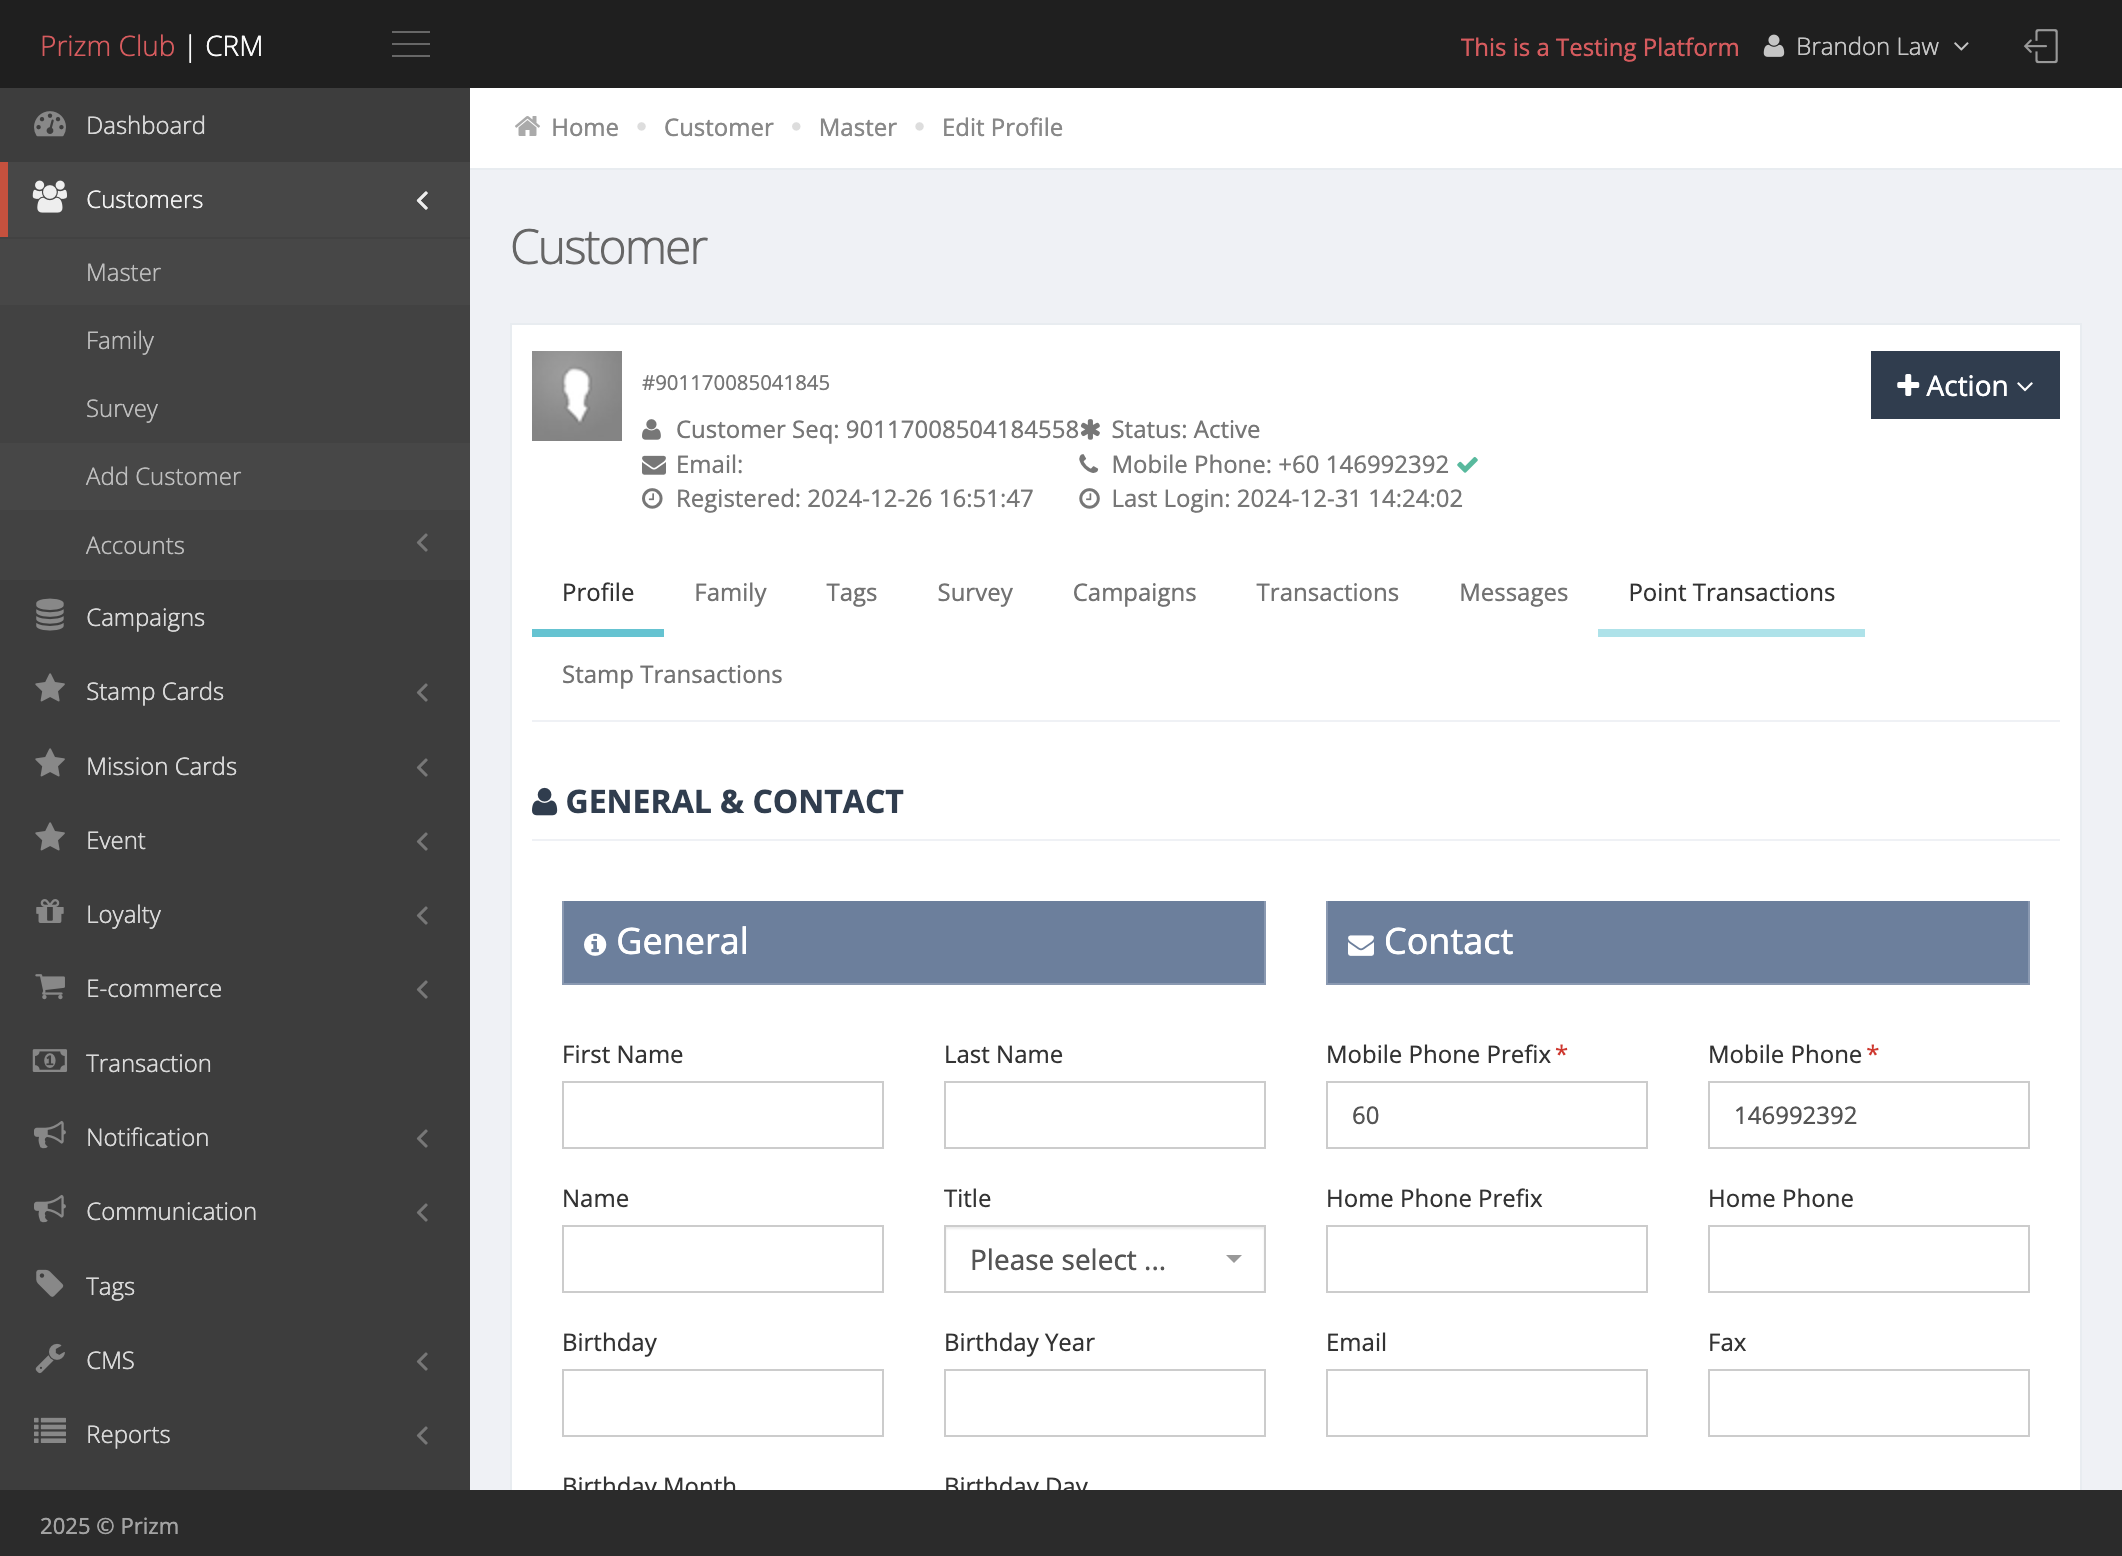Click the green verified checkmark by mobile phone
2122x1556 pixels.
pyautogui.click(x=1467, y=464)
